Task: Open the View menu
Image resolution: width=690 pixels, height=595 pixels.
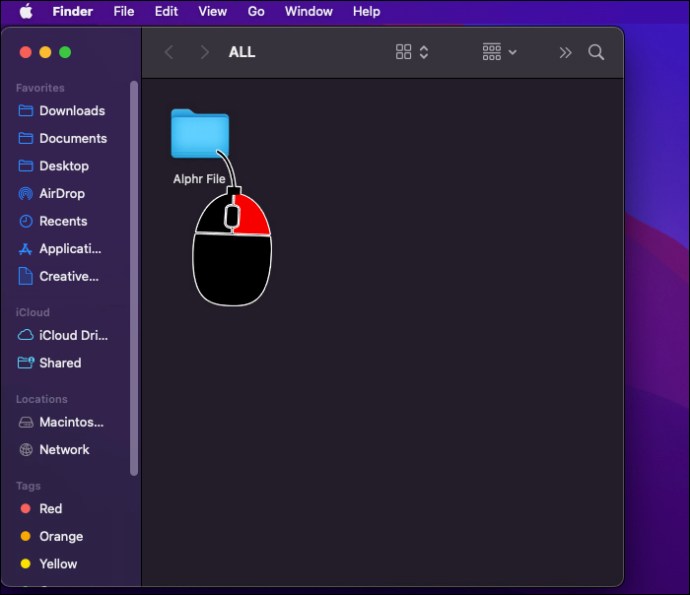Action: (213, 11)
